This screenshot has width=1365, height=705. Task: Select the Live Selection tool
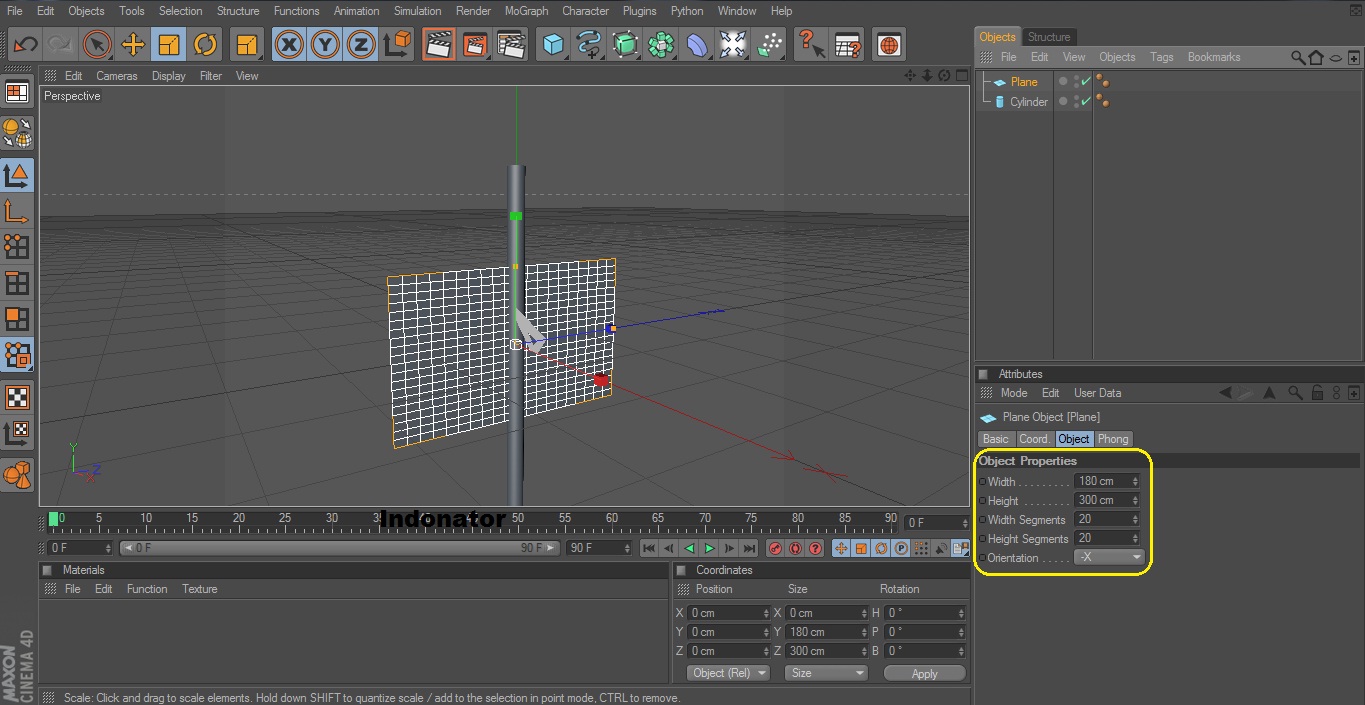pos(97,44)
